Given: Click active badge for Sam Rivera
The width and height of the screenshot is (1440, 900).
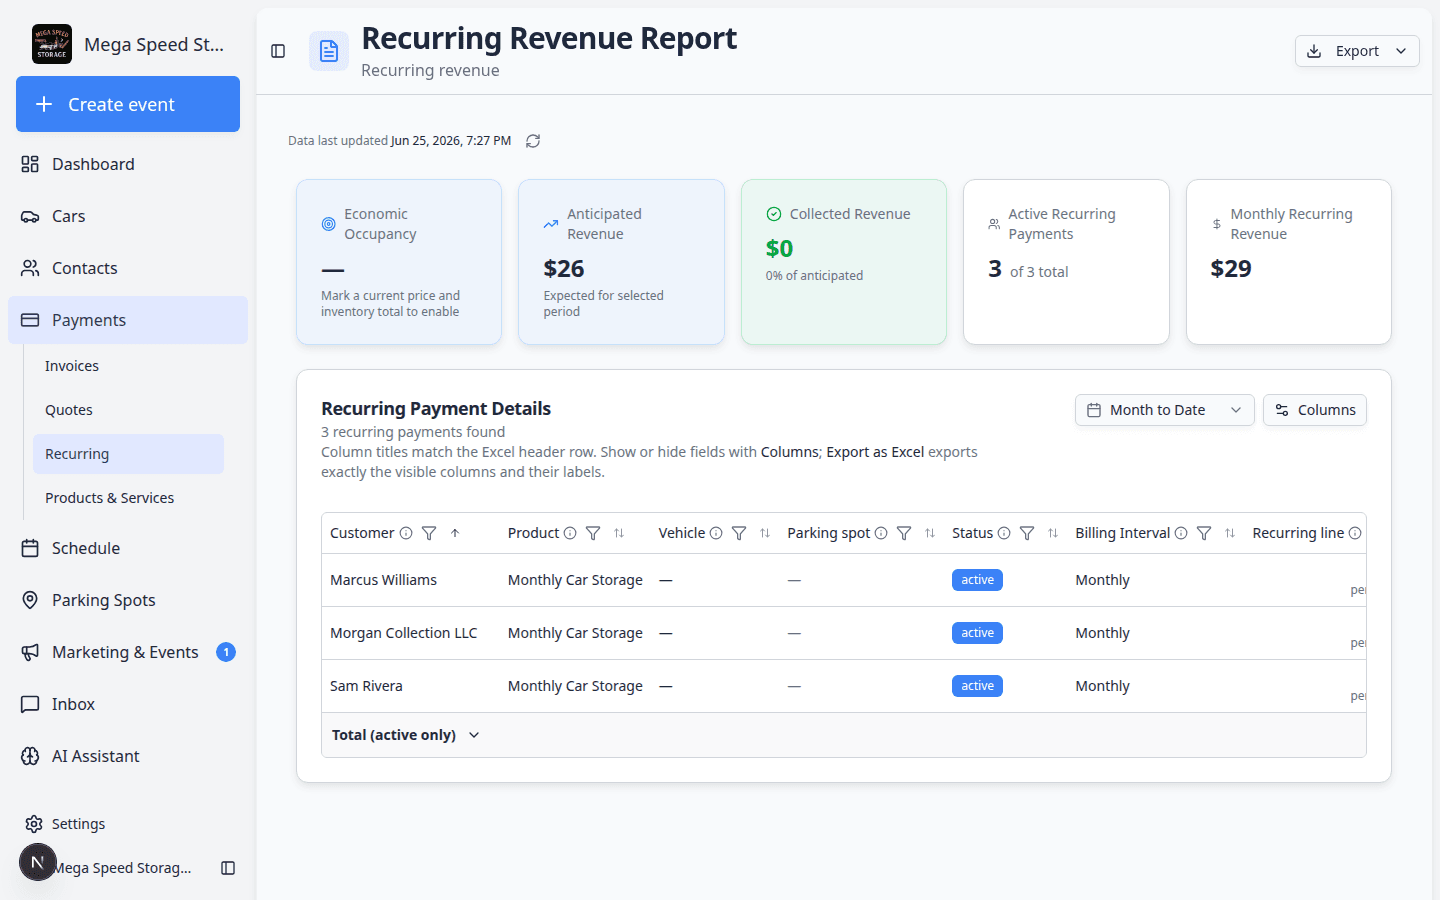Looking at the screenshot, I should 977,686.
